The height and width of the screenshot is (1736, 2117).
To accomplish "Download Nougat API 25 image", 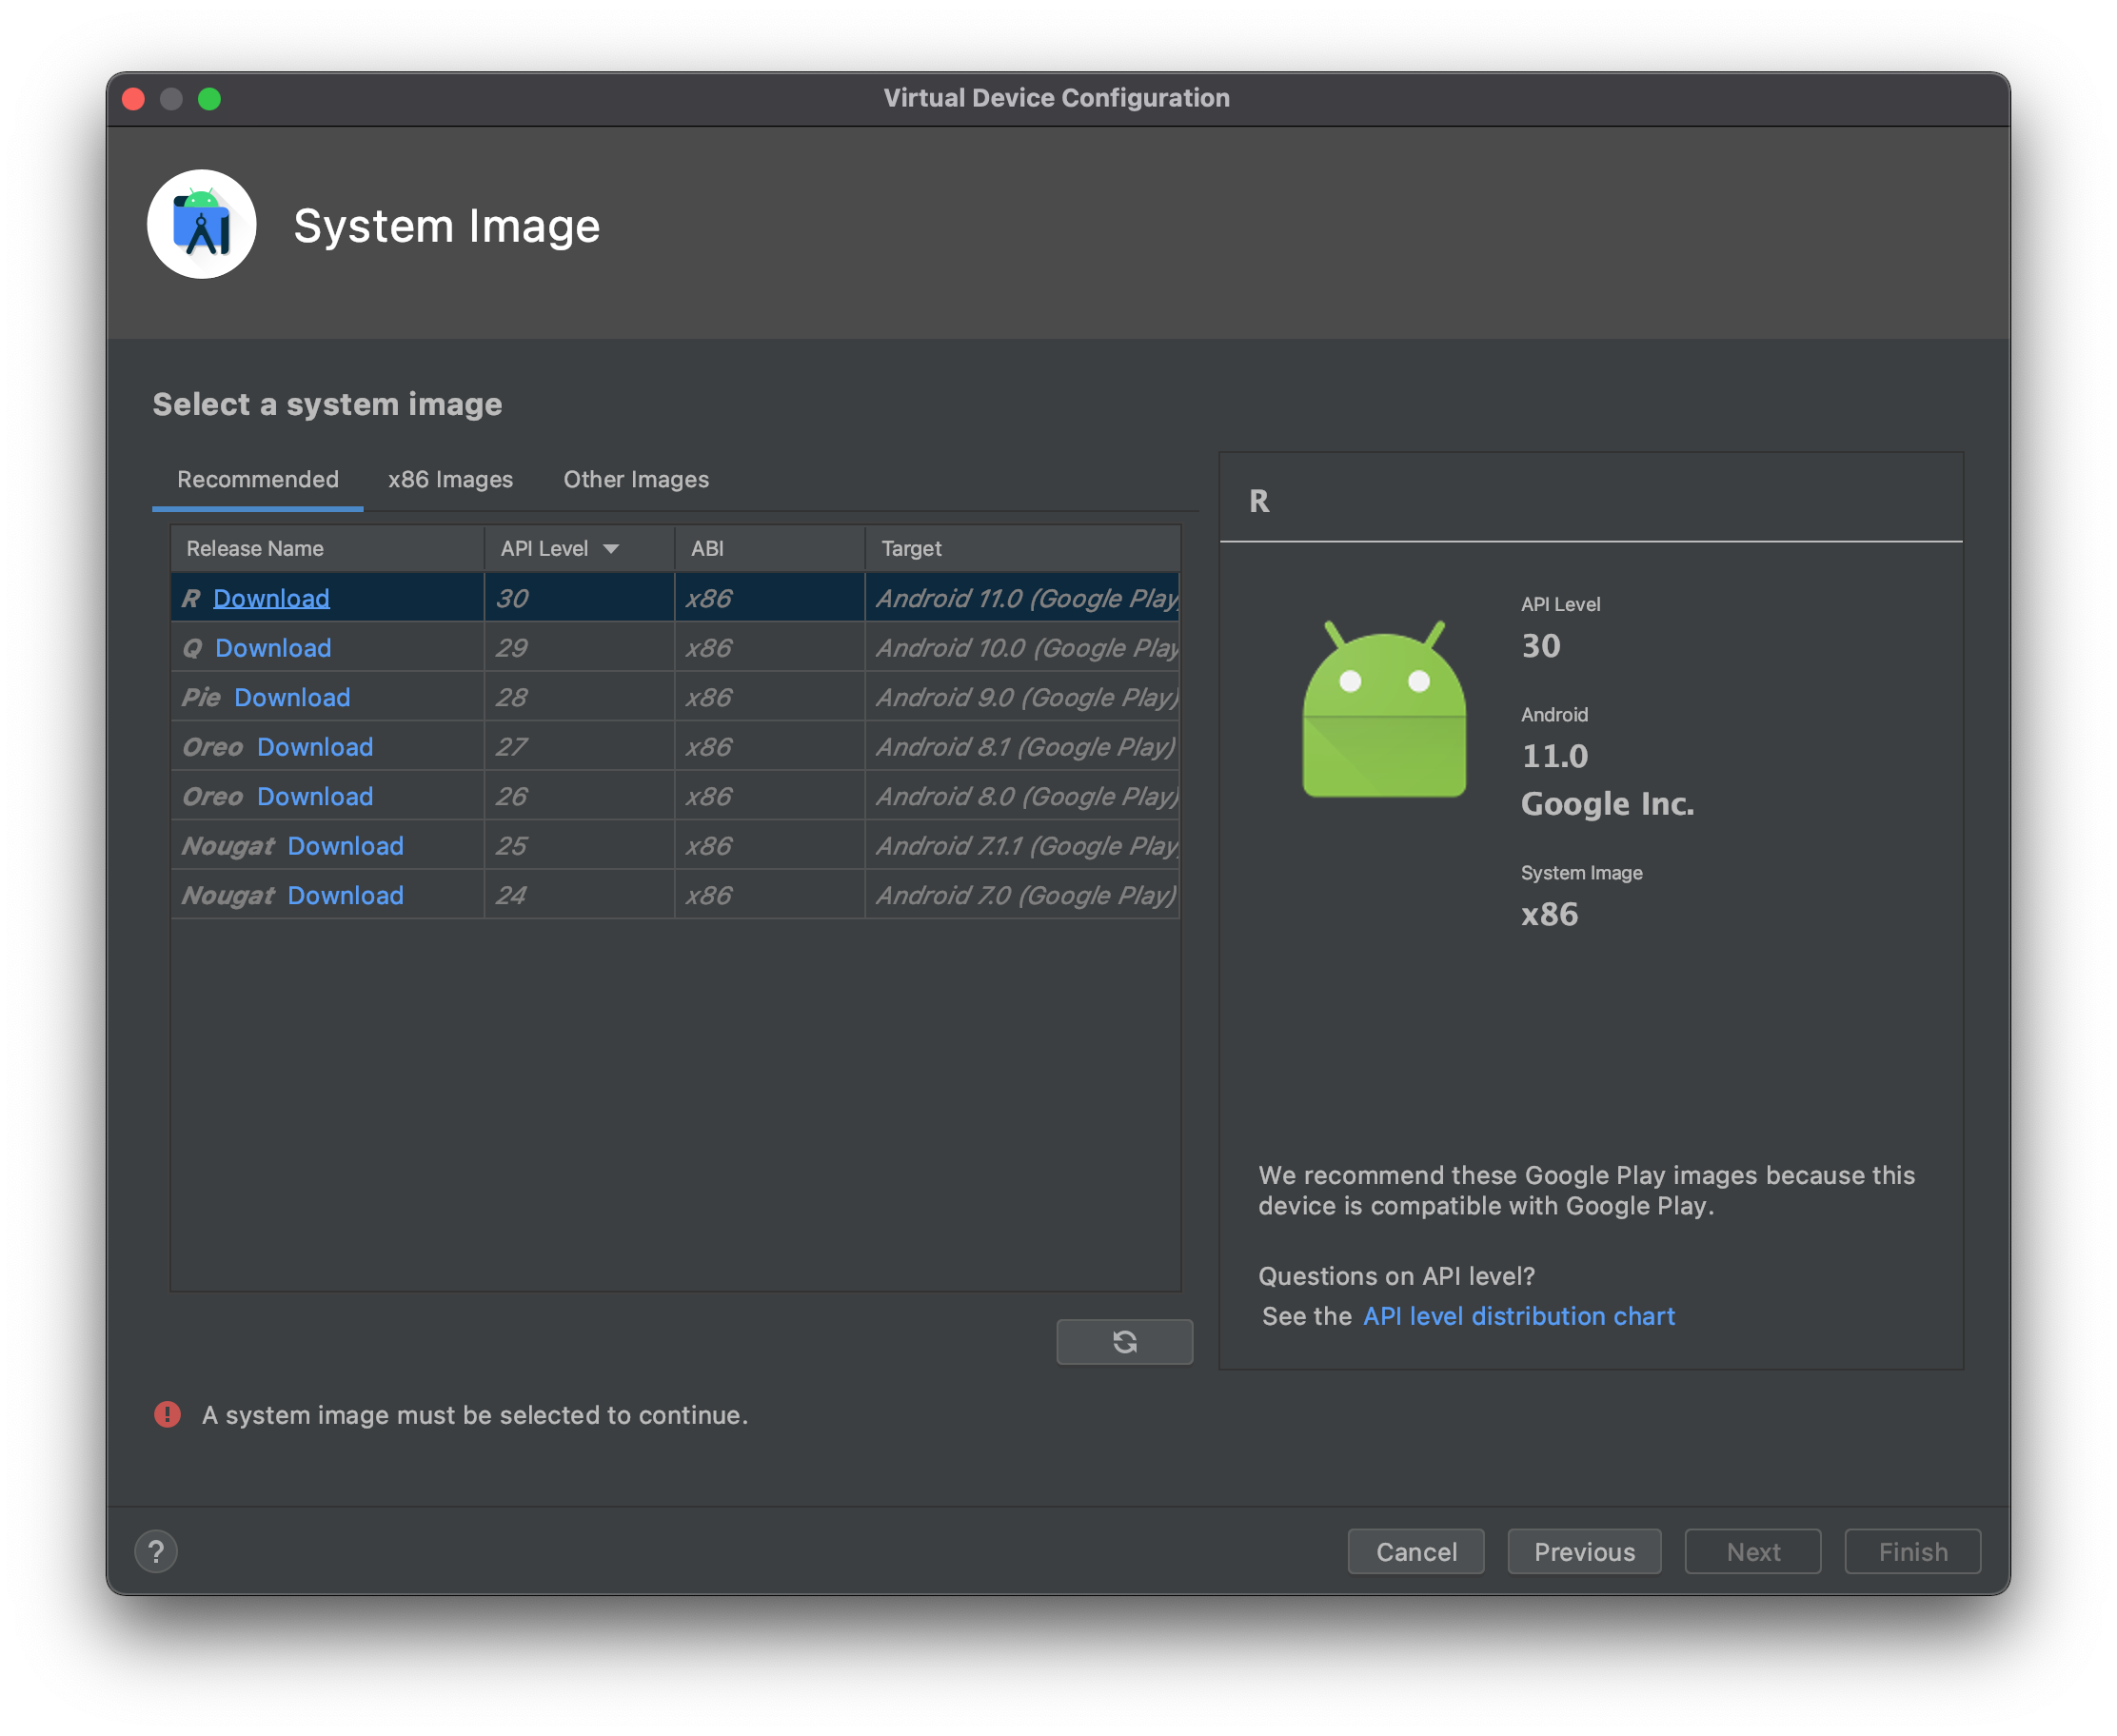I will coord(346,846).
